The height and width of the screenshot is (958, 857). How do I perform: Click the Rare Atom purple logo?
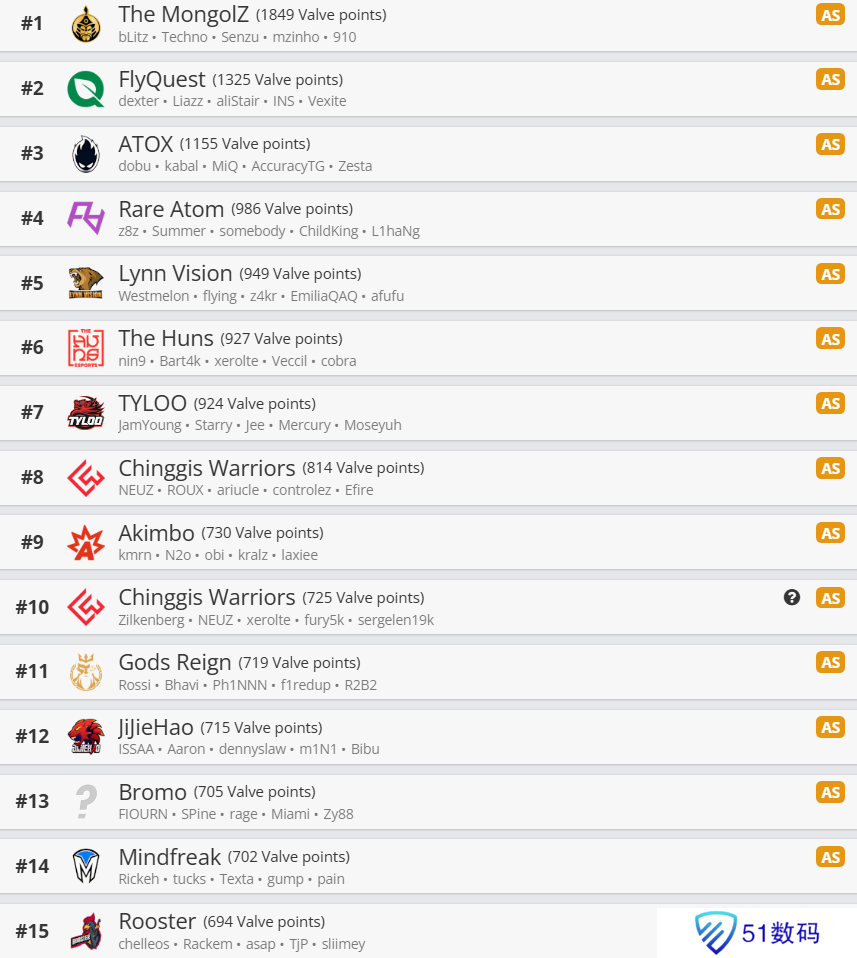coord(86,218)
